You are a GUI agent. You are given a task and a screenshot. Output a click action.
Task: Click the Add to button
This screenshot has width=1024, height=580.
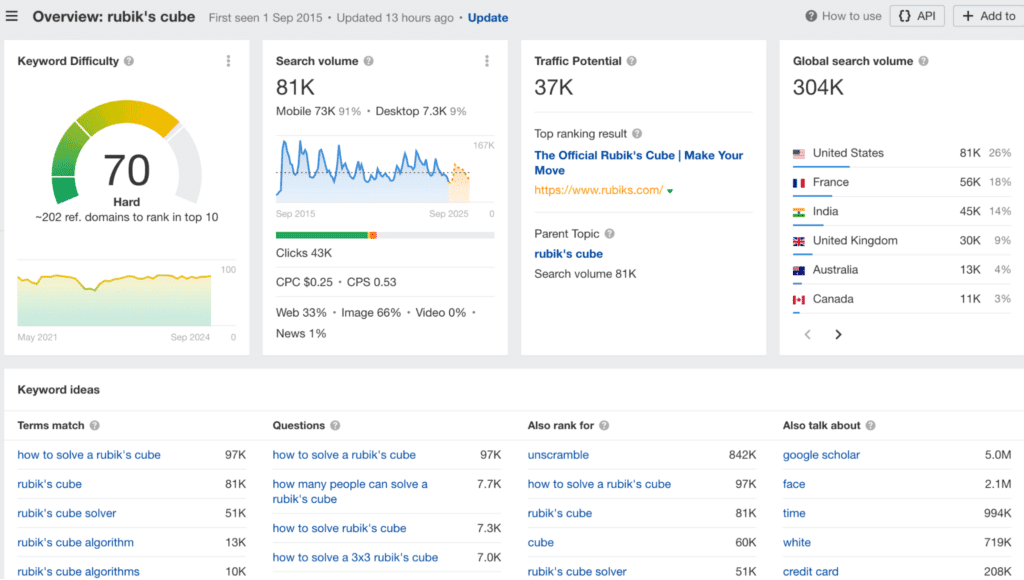click(x=989, y=16)
